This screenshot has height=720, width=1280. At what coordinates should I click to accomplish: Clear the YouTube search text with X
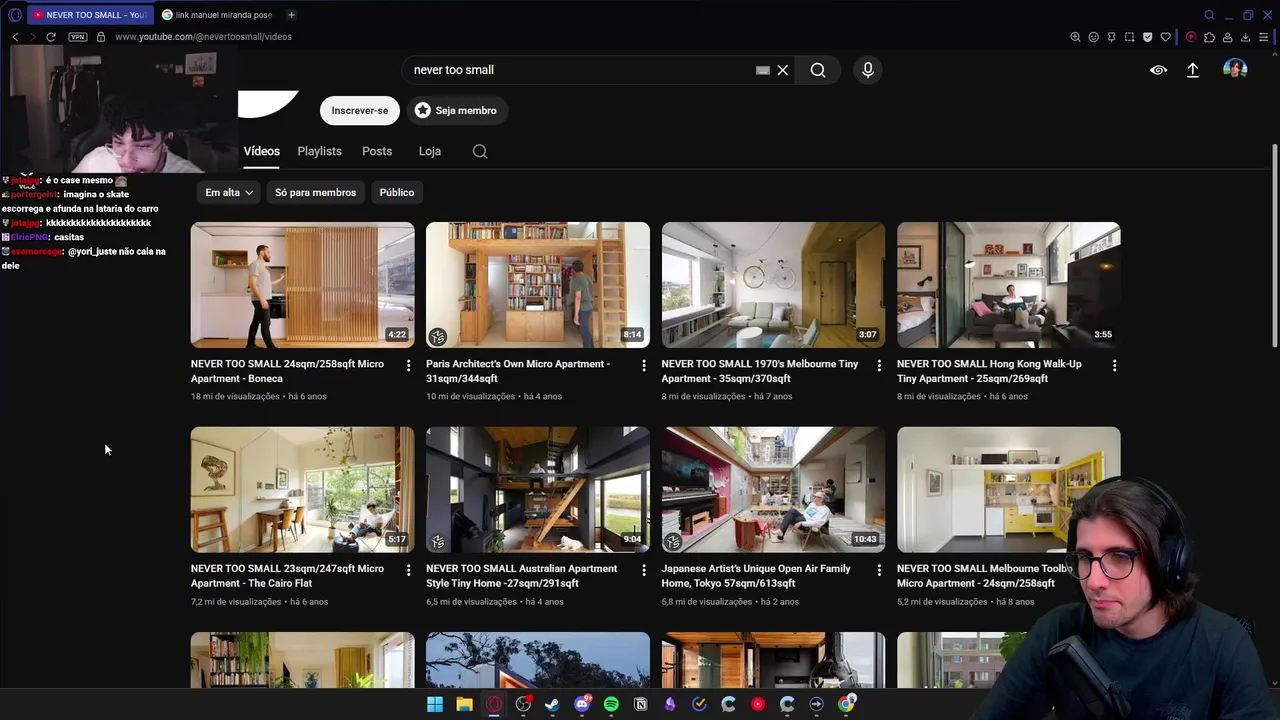pos(783,70)
